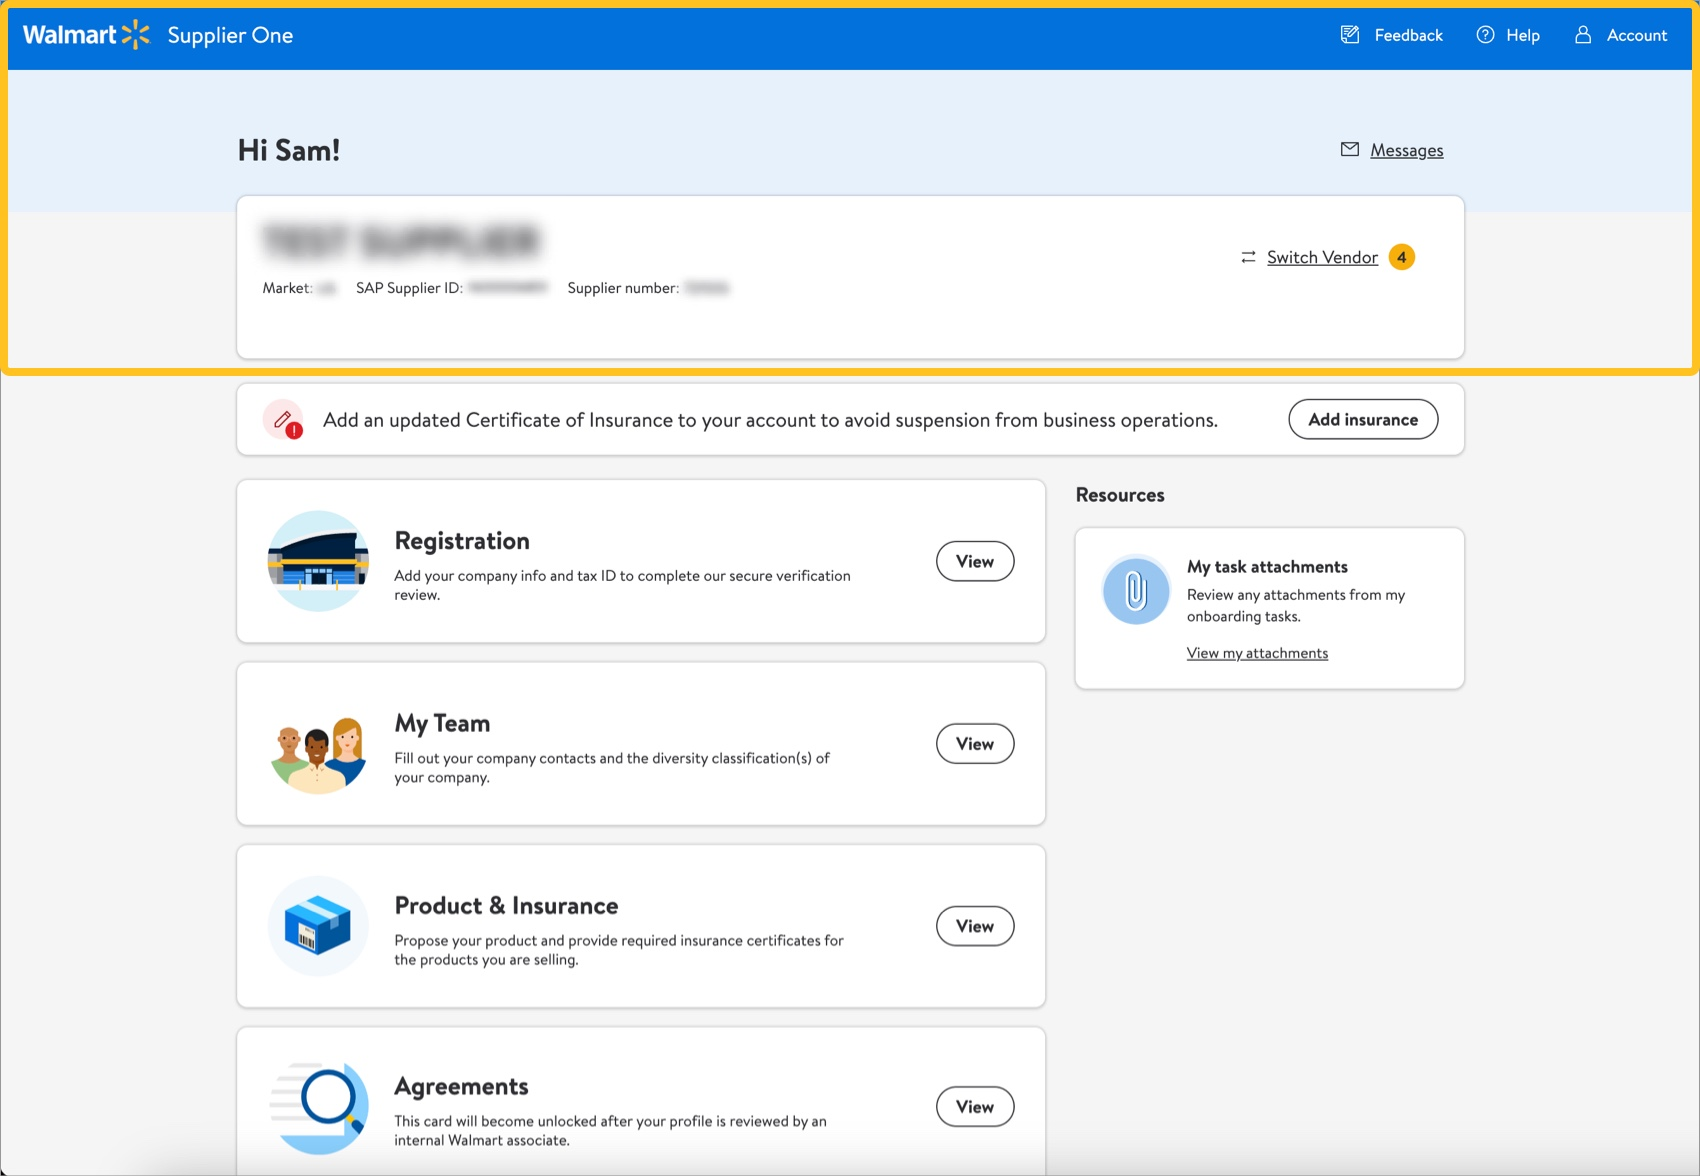This screenshot has width=1700, height=1176.
Task: Click the Switch Vendor link
Action: 1322,257
